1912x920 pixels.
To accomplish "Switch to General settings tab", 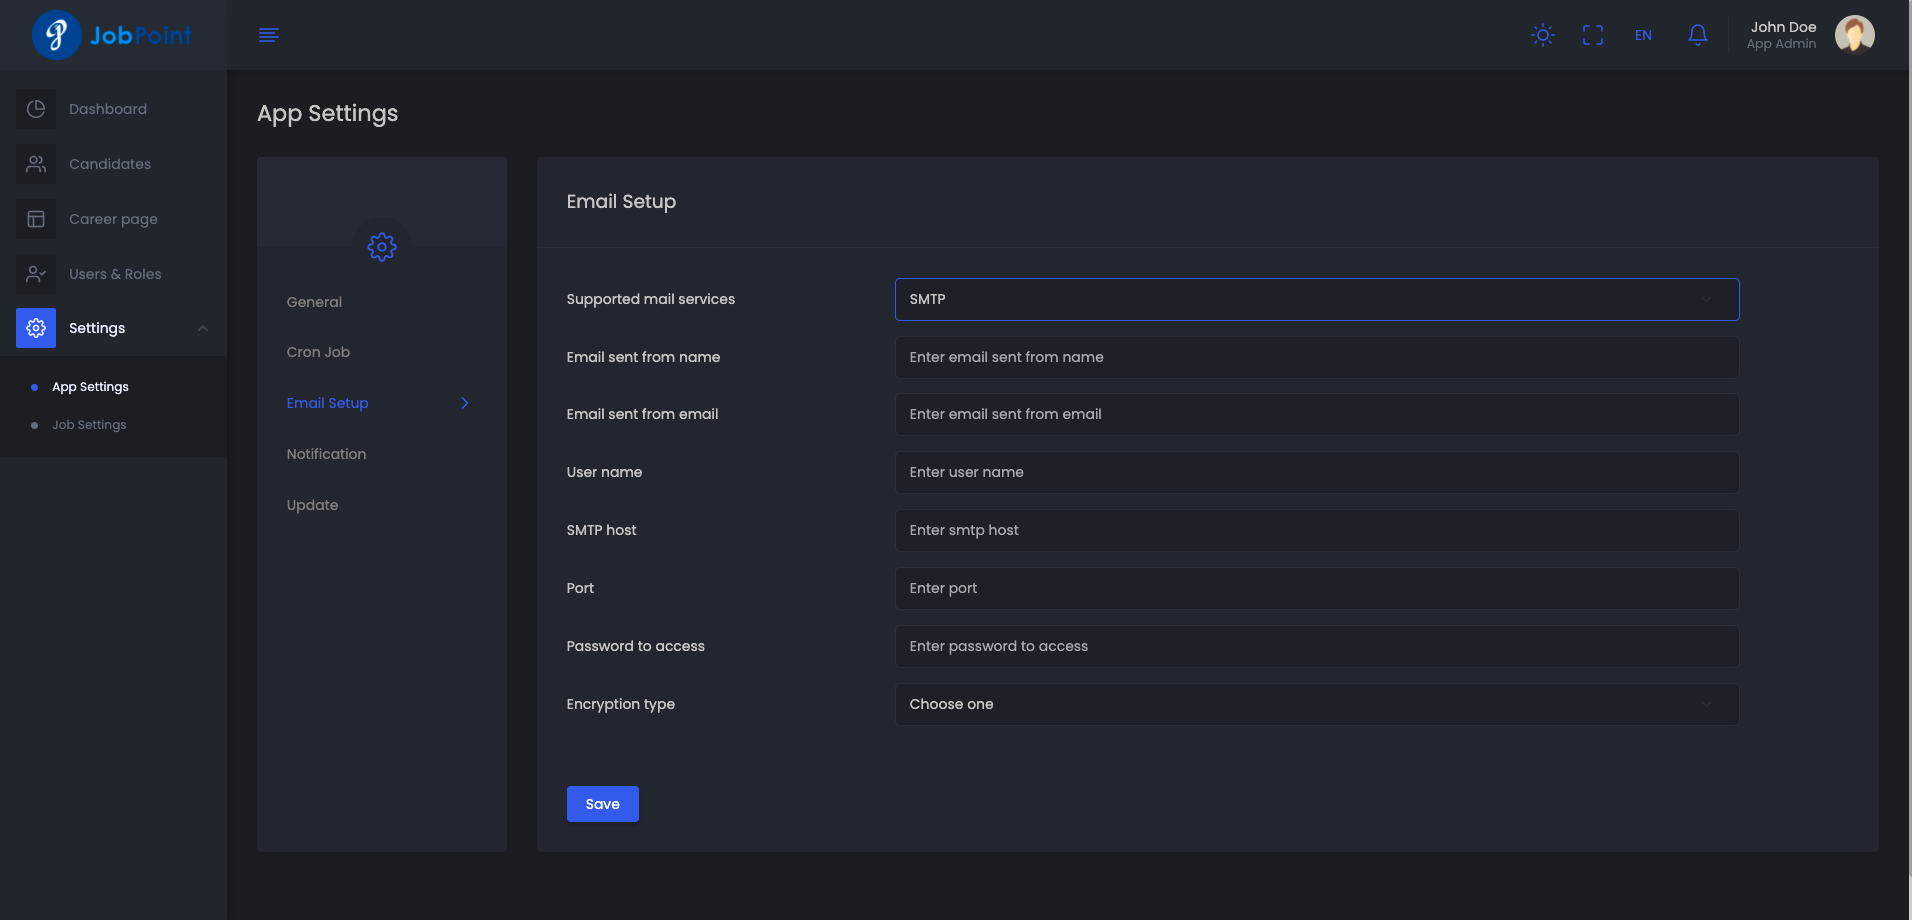I will point(314,302).
